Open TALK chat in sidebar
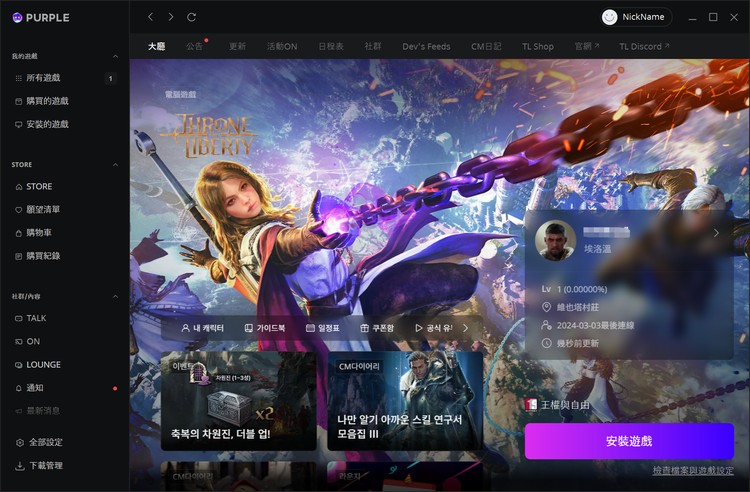The width and height of the screenshot is (750, 492). (x=31, y=318)
